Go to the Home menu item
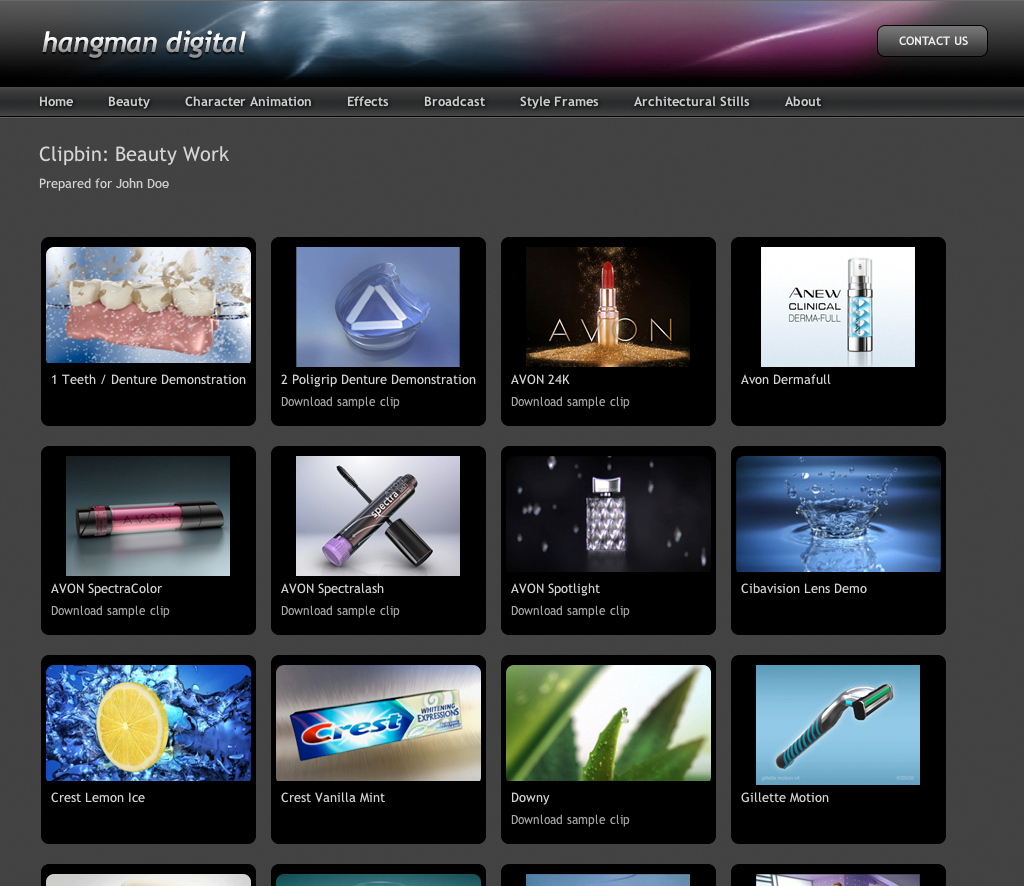 pos(56,102)
